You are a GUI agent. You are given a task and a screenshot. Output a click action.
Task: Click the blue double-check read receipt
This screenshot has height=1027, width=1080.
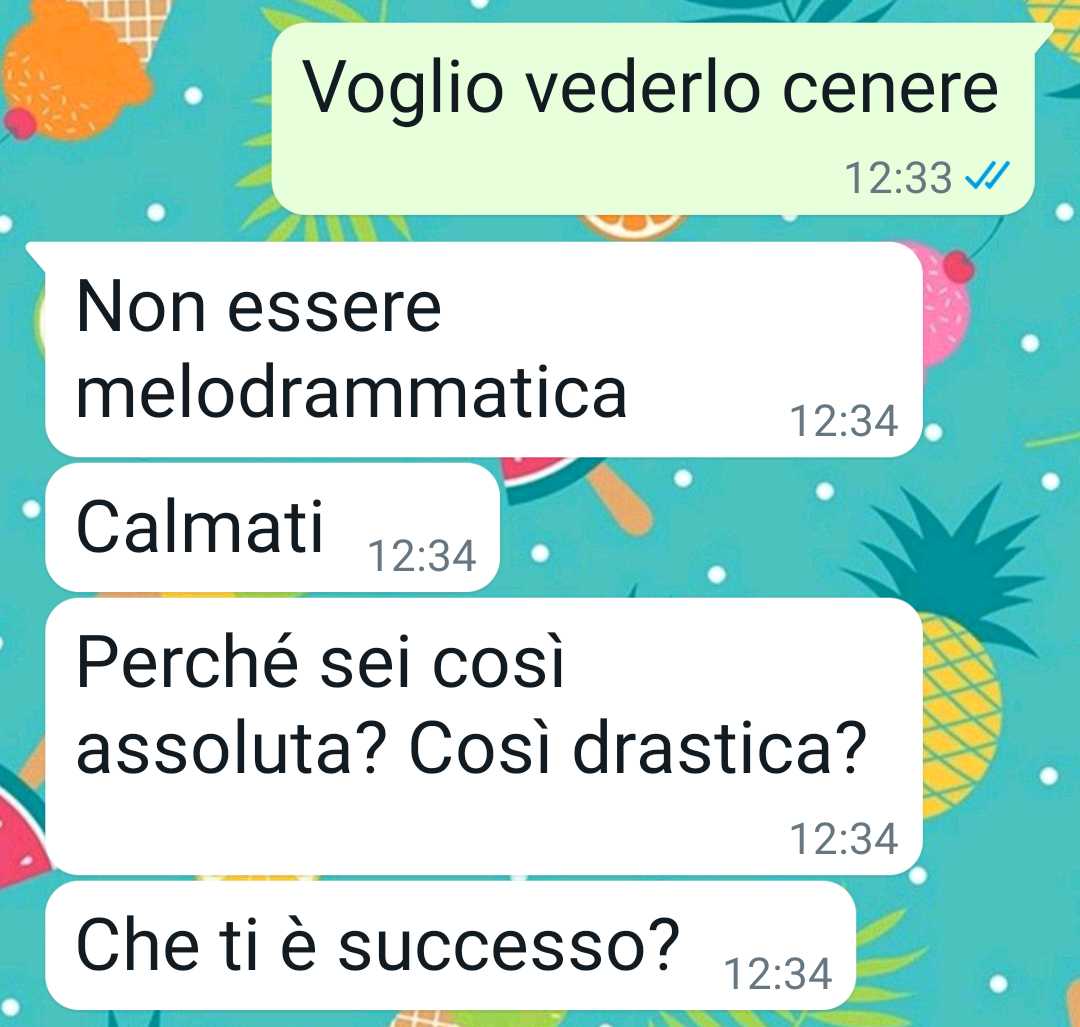[987, 176]
